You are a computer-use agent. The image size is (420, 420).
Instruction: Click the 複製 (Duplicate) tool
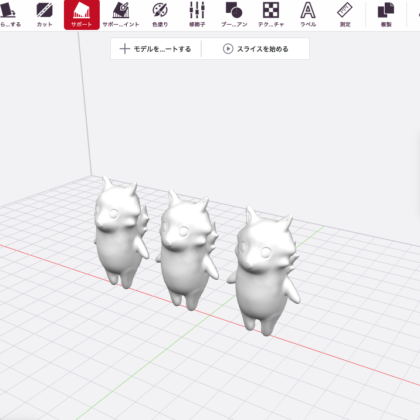point(386,15)
